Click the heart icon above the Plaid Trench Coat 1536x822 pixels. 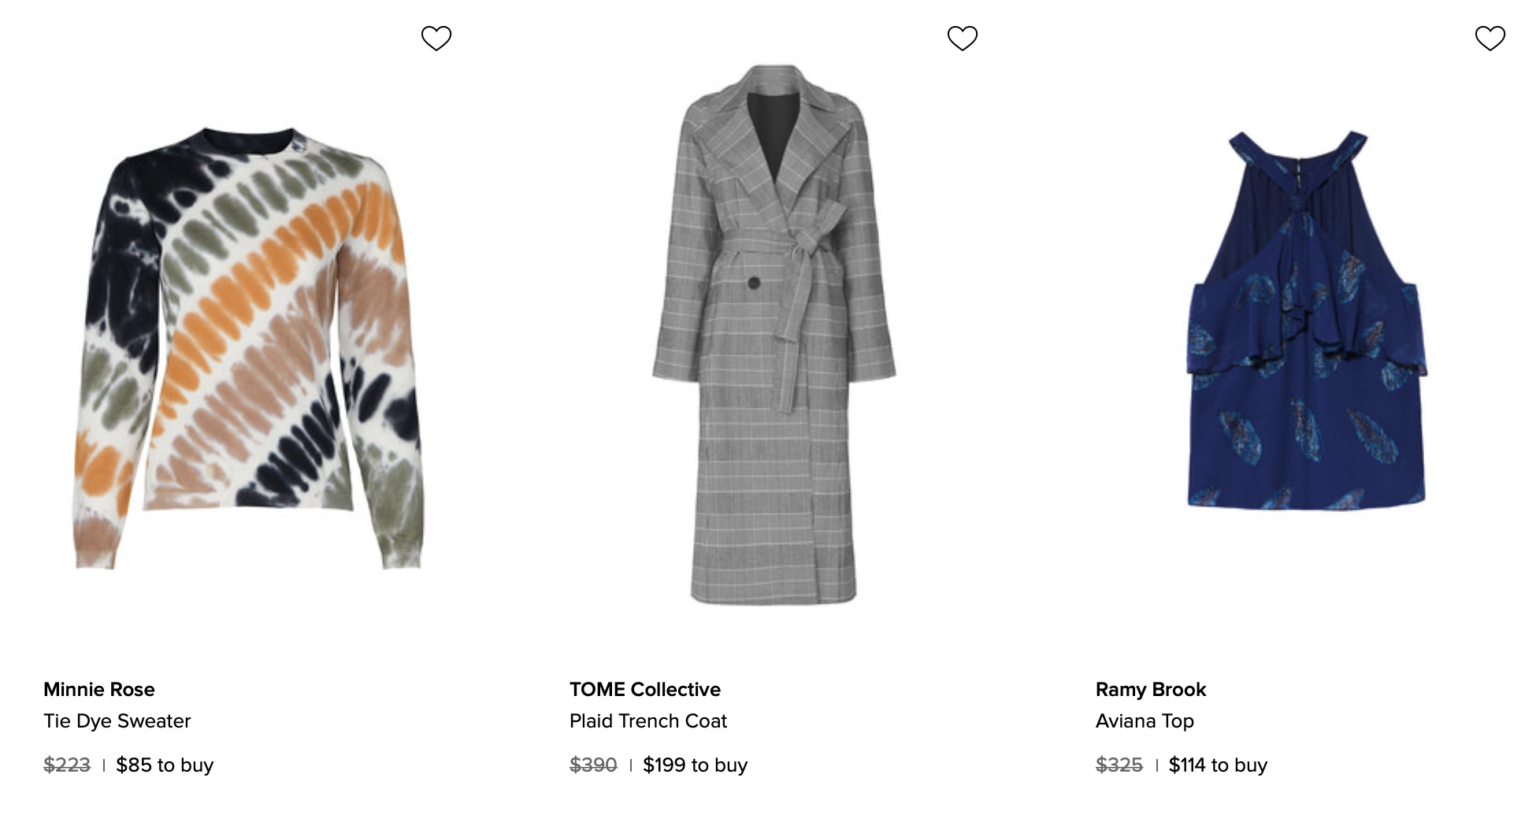coord(963,38)
